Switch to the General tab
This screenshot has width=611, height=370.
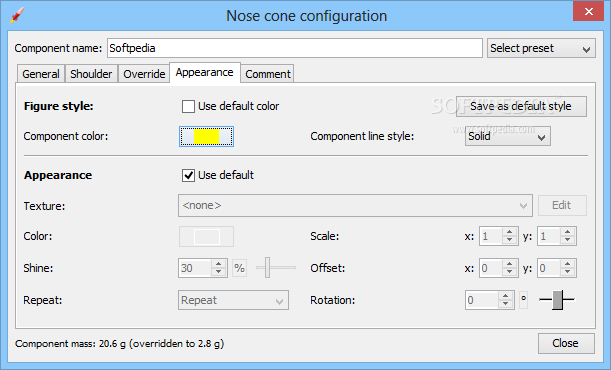point(41,74)
